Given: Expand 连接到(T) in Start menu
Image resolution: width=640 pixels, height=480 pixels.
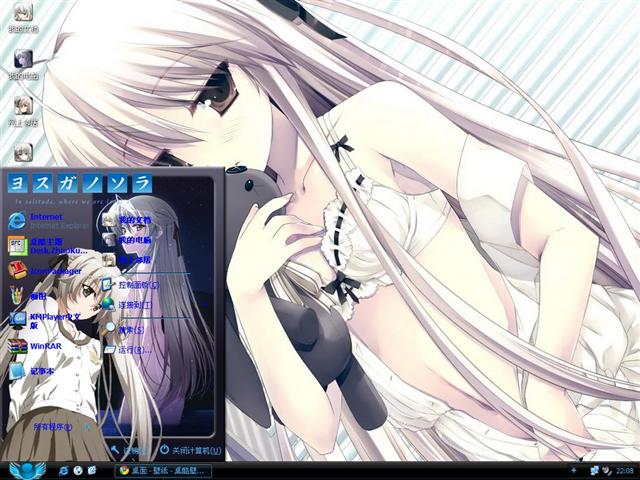Looking at the screenshot, I should click(x=127, y=304).
